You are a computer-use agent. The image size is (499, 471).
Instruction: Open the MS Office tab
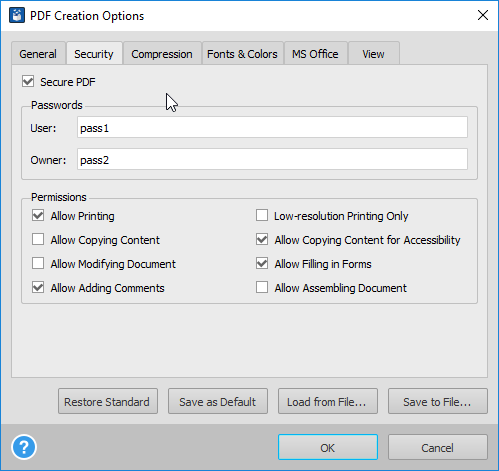click(x=315, y=53)
